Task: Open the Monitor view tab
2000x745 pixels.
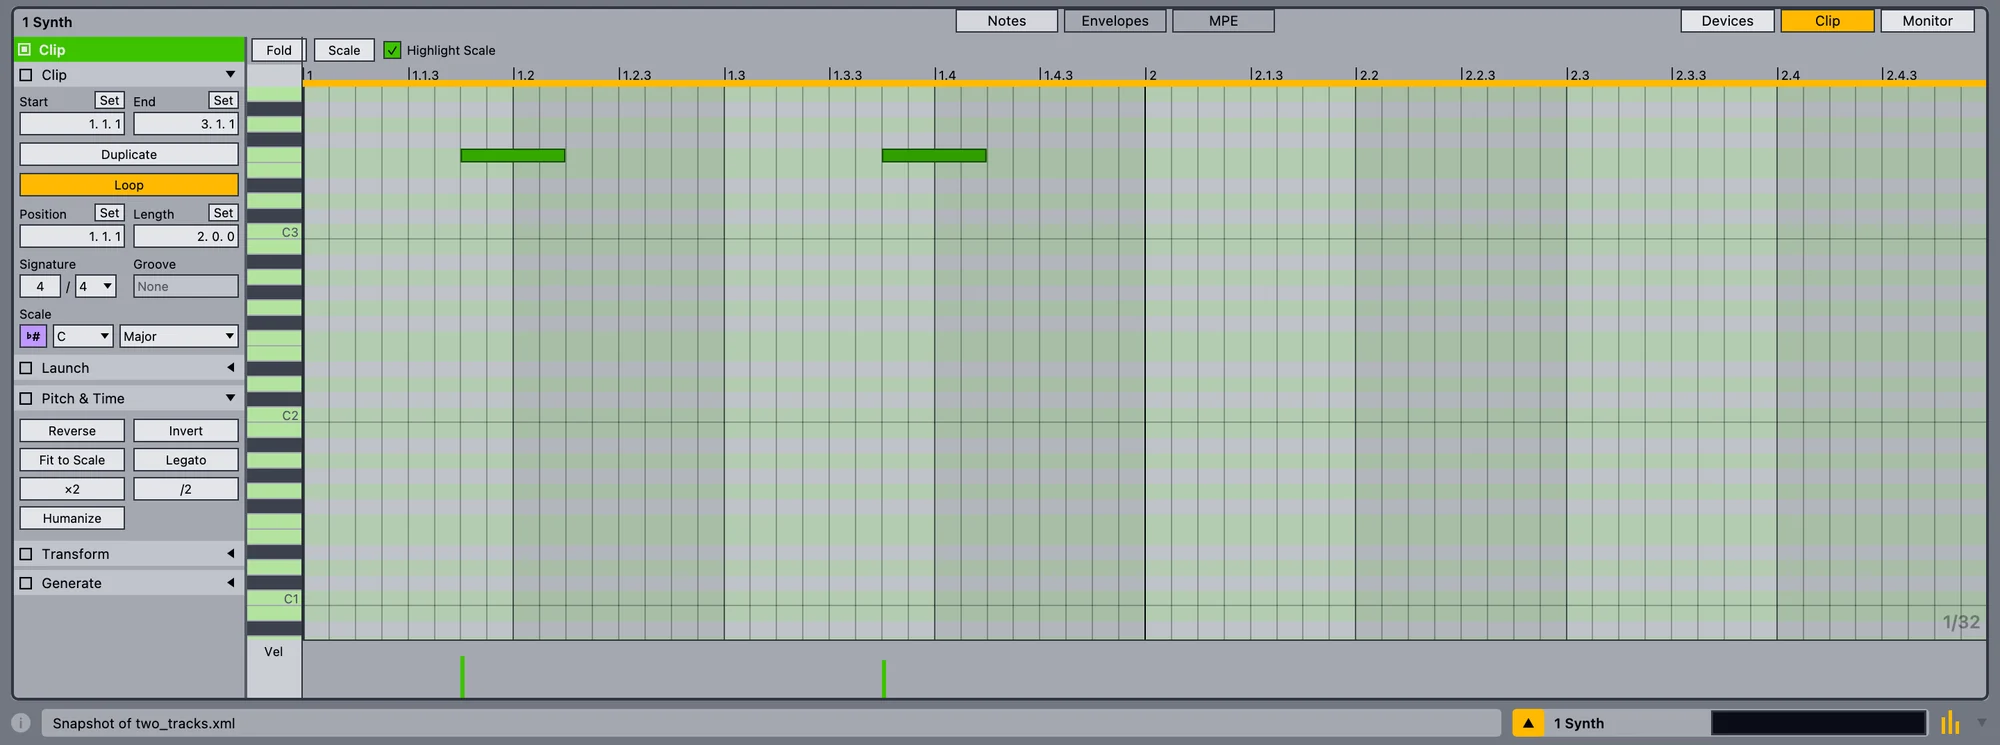Action: (1927, 21)
